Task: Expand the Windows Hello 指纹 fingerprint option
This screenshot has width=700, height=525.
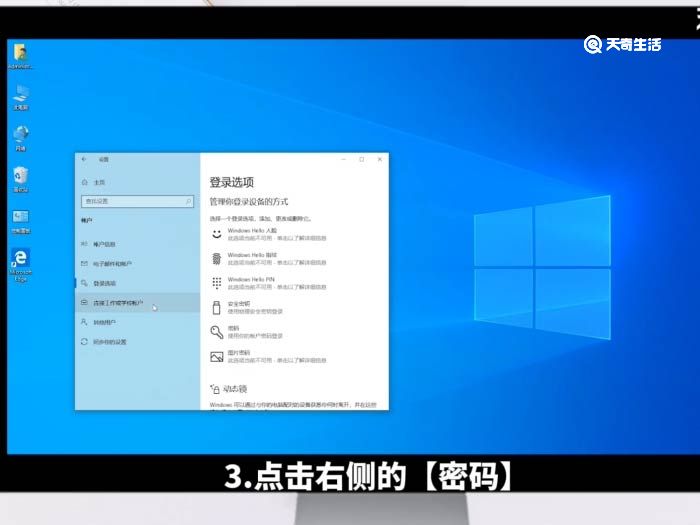Action: pyautogui.click(x=269, y=258)
